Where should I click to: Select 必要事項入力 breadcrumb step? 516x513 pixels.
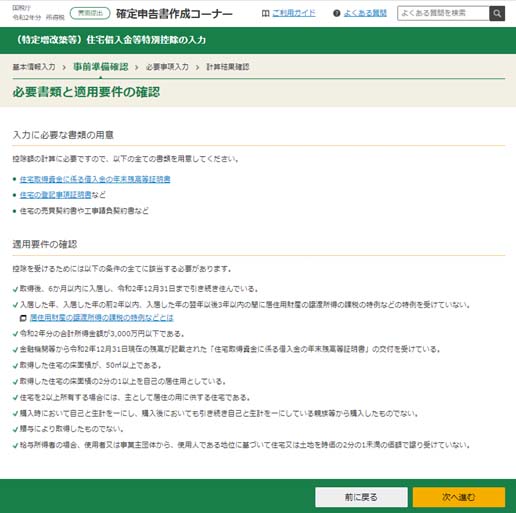(x=167, y=67)
